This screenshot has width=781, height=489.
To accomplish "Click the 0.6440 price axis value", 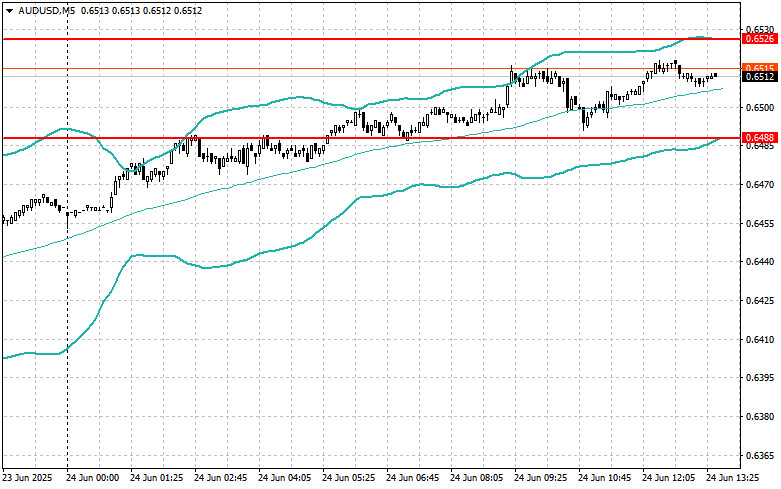I will click(x=760, y=262).
